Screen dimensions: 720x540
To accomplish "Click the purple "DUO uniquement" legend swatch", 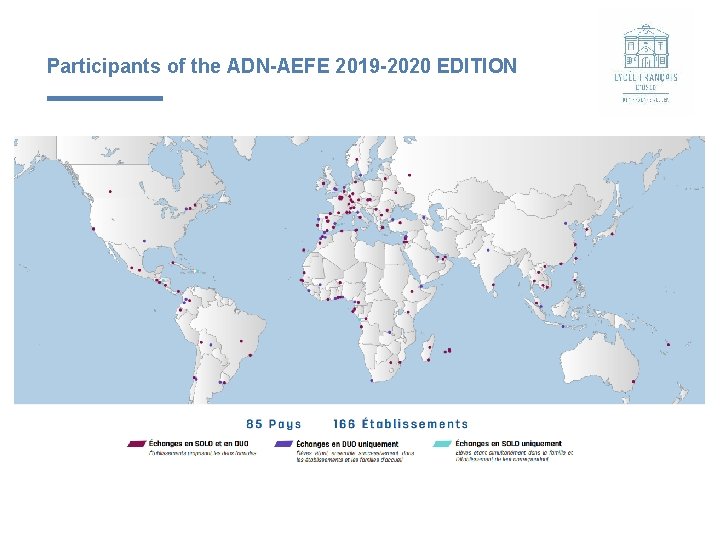I will tap(283, 444).
